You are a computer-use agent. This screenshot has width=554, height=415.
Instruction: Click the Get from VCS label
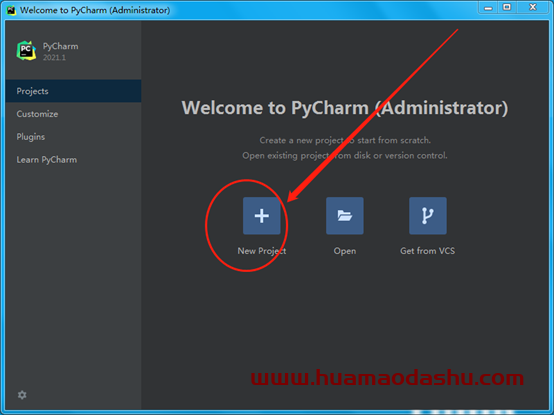tap(428, 251)
